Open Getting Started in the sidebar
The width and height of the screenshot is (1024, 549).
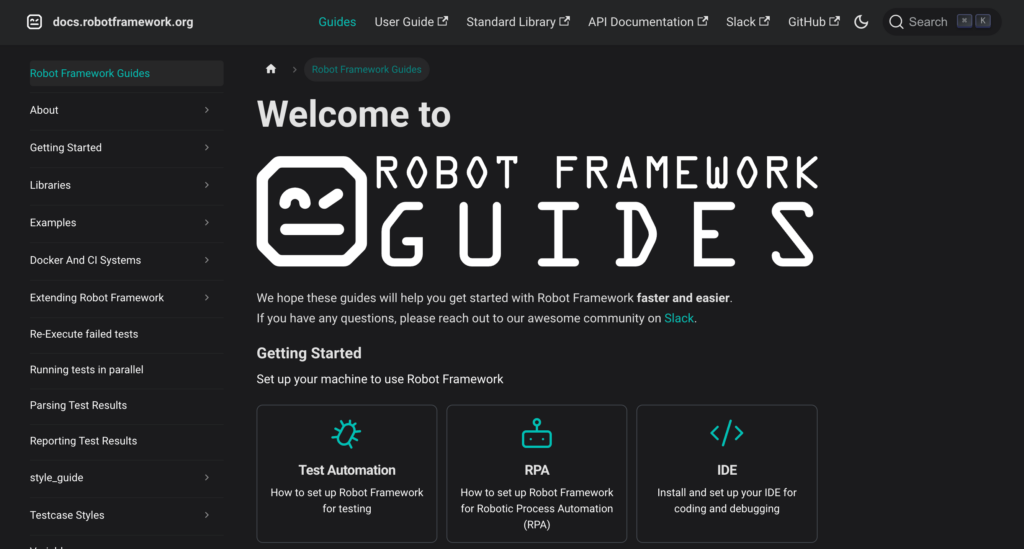65,148
